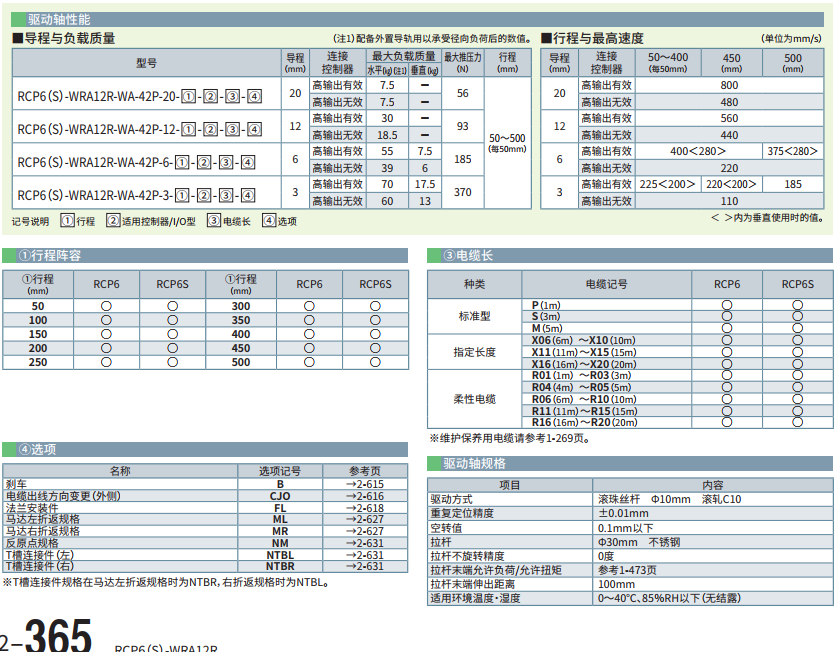Select stroke value 250 in stroke table
Screen dimensions: 837x652
38,362
